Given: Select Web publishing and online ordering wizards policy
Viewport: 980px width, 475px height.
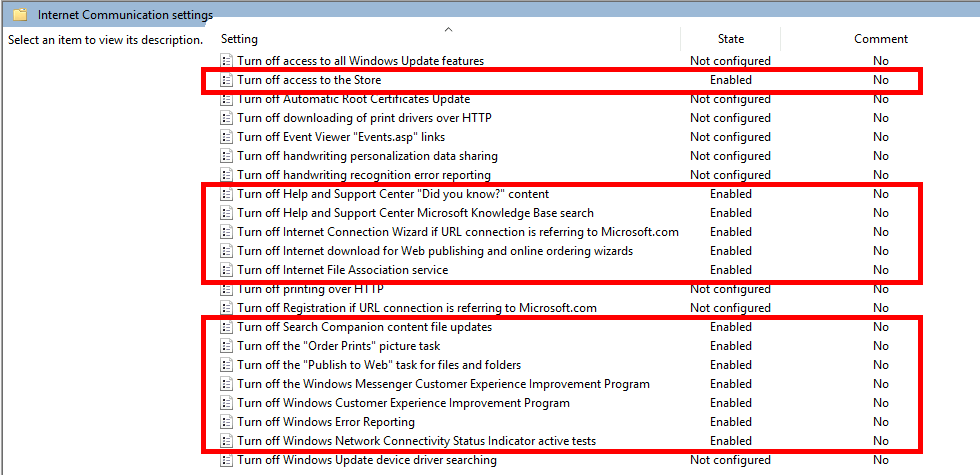Looking at the screenshot, I should 435,251.
